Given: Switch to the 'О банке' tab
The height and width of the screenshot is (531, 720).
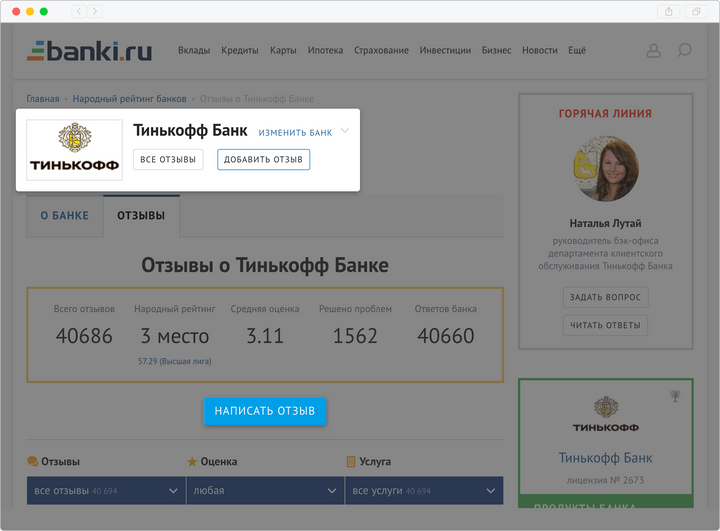Looking at the screenshot, I should point(65,215).
